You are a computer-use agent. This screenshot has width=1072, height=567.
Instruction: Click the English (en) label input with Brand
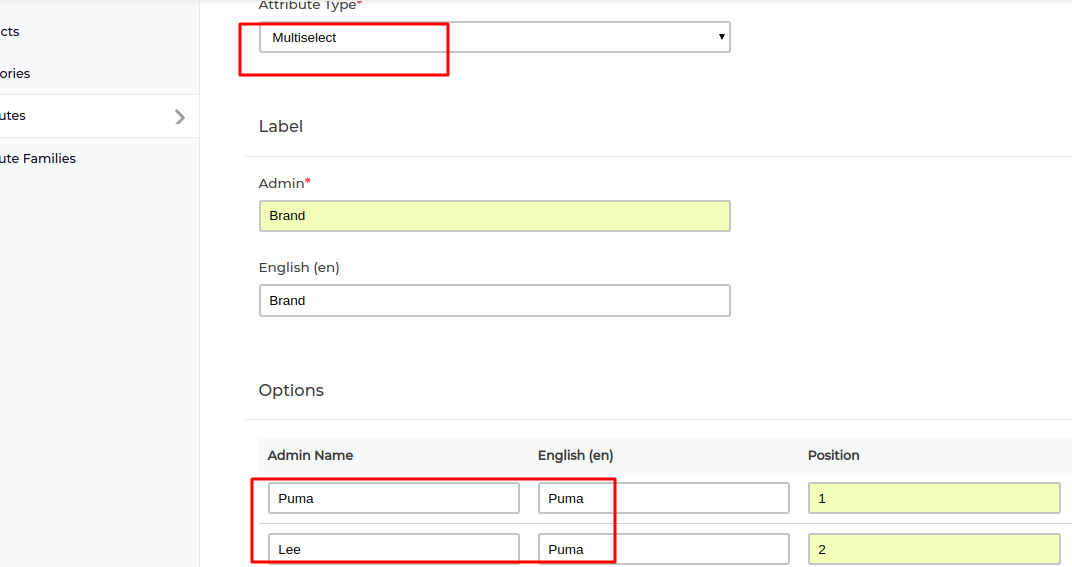(x=494, y=301)
